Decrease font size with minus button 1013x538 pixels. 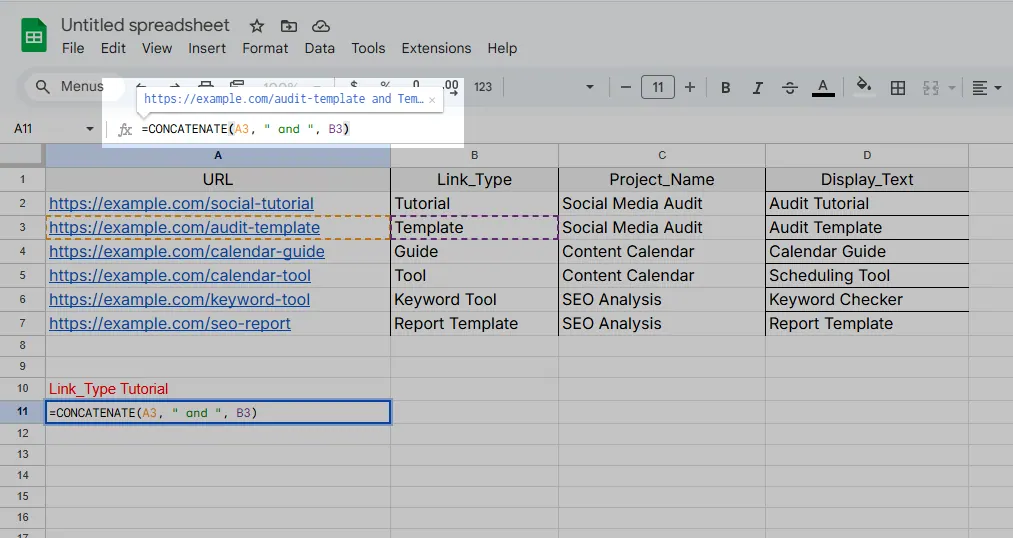click(x=626, y=88)
